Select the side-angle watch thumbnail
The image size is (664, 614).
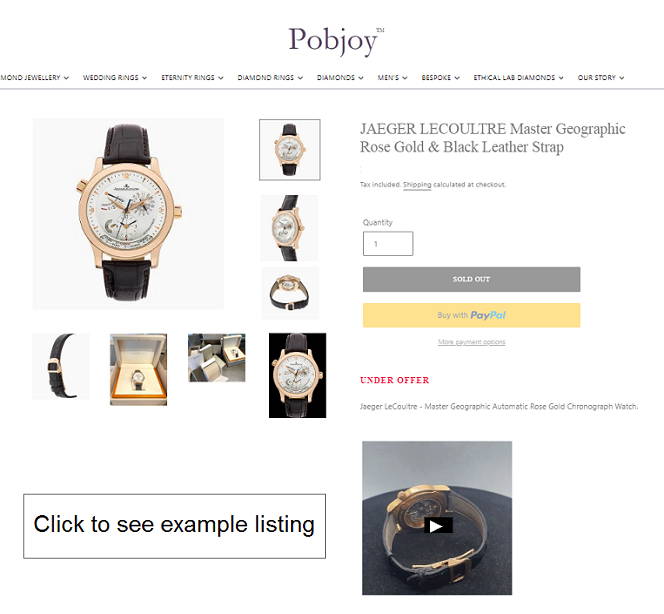tap(289, 228)
